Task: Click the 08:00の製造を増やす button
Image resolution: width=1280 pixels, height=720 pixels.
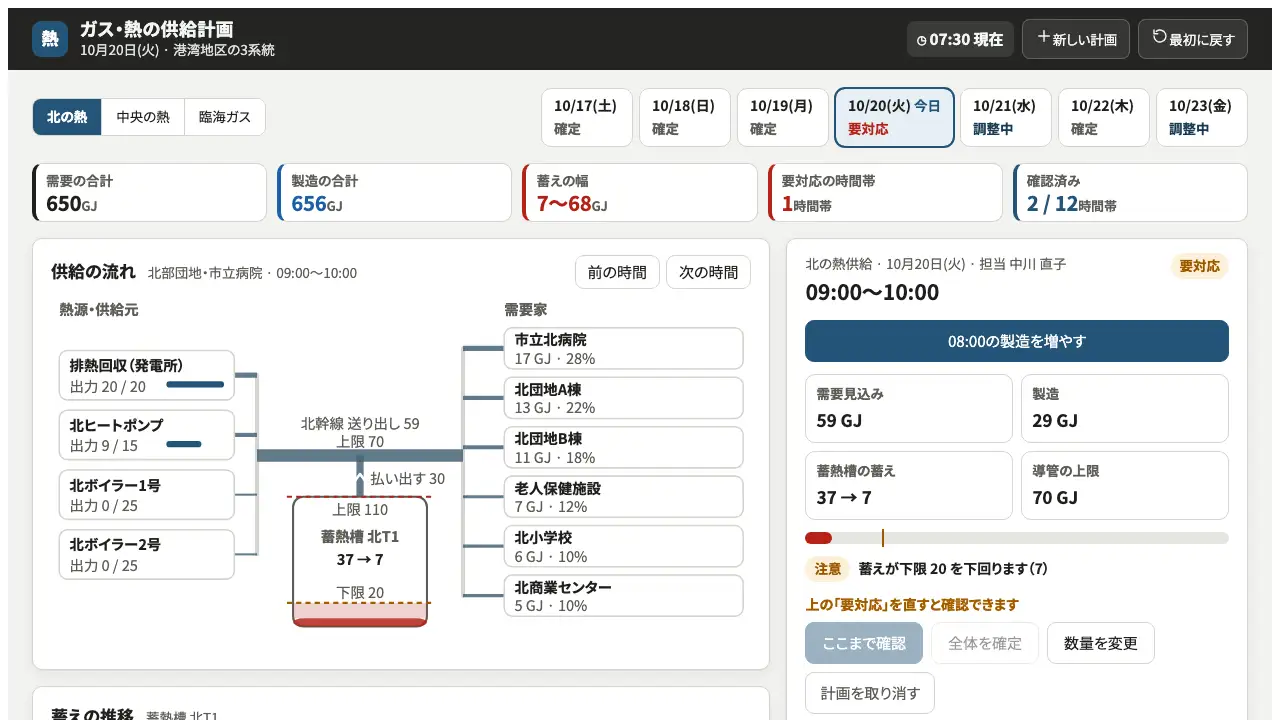Action: [1017, 341]
